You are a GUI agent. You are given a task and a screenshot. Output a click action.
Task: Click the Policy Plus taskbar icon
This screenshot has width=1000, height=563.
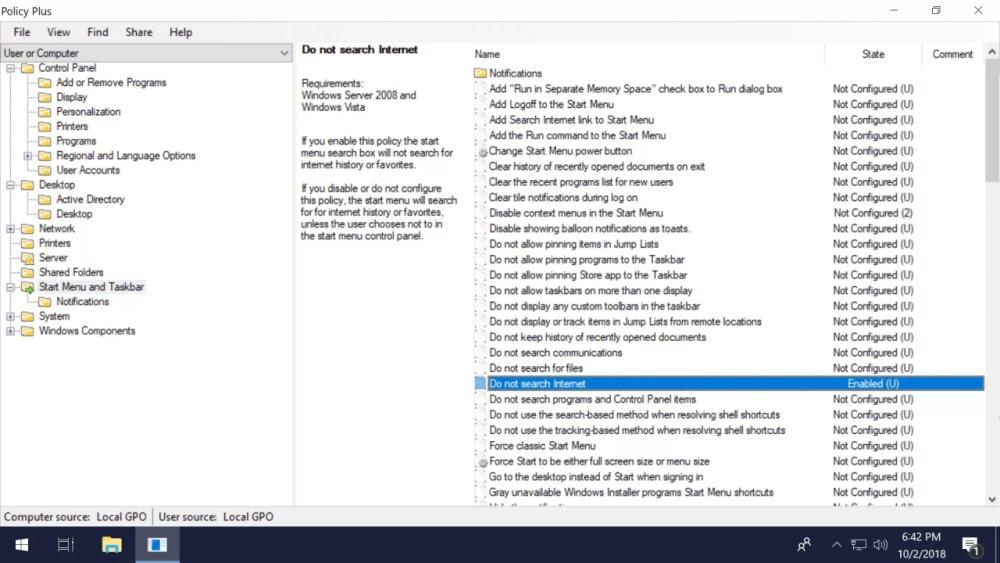tap(157, 545)
